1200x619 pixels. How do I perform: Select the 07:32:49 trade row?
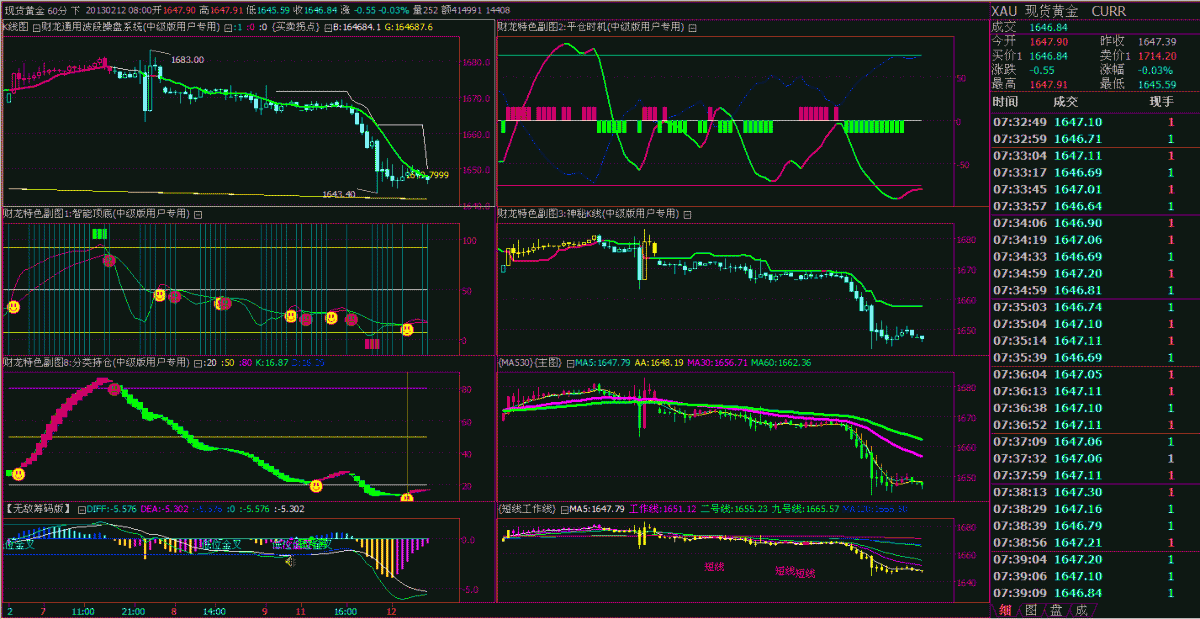pyautogui.click(x=1090, y=122)
